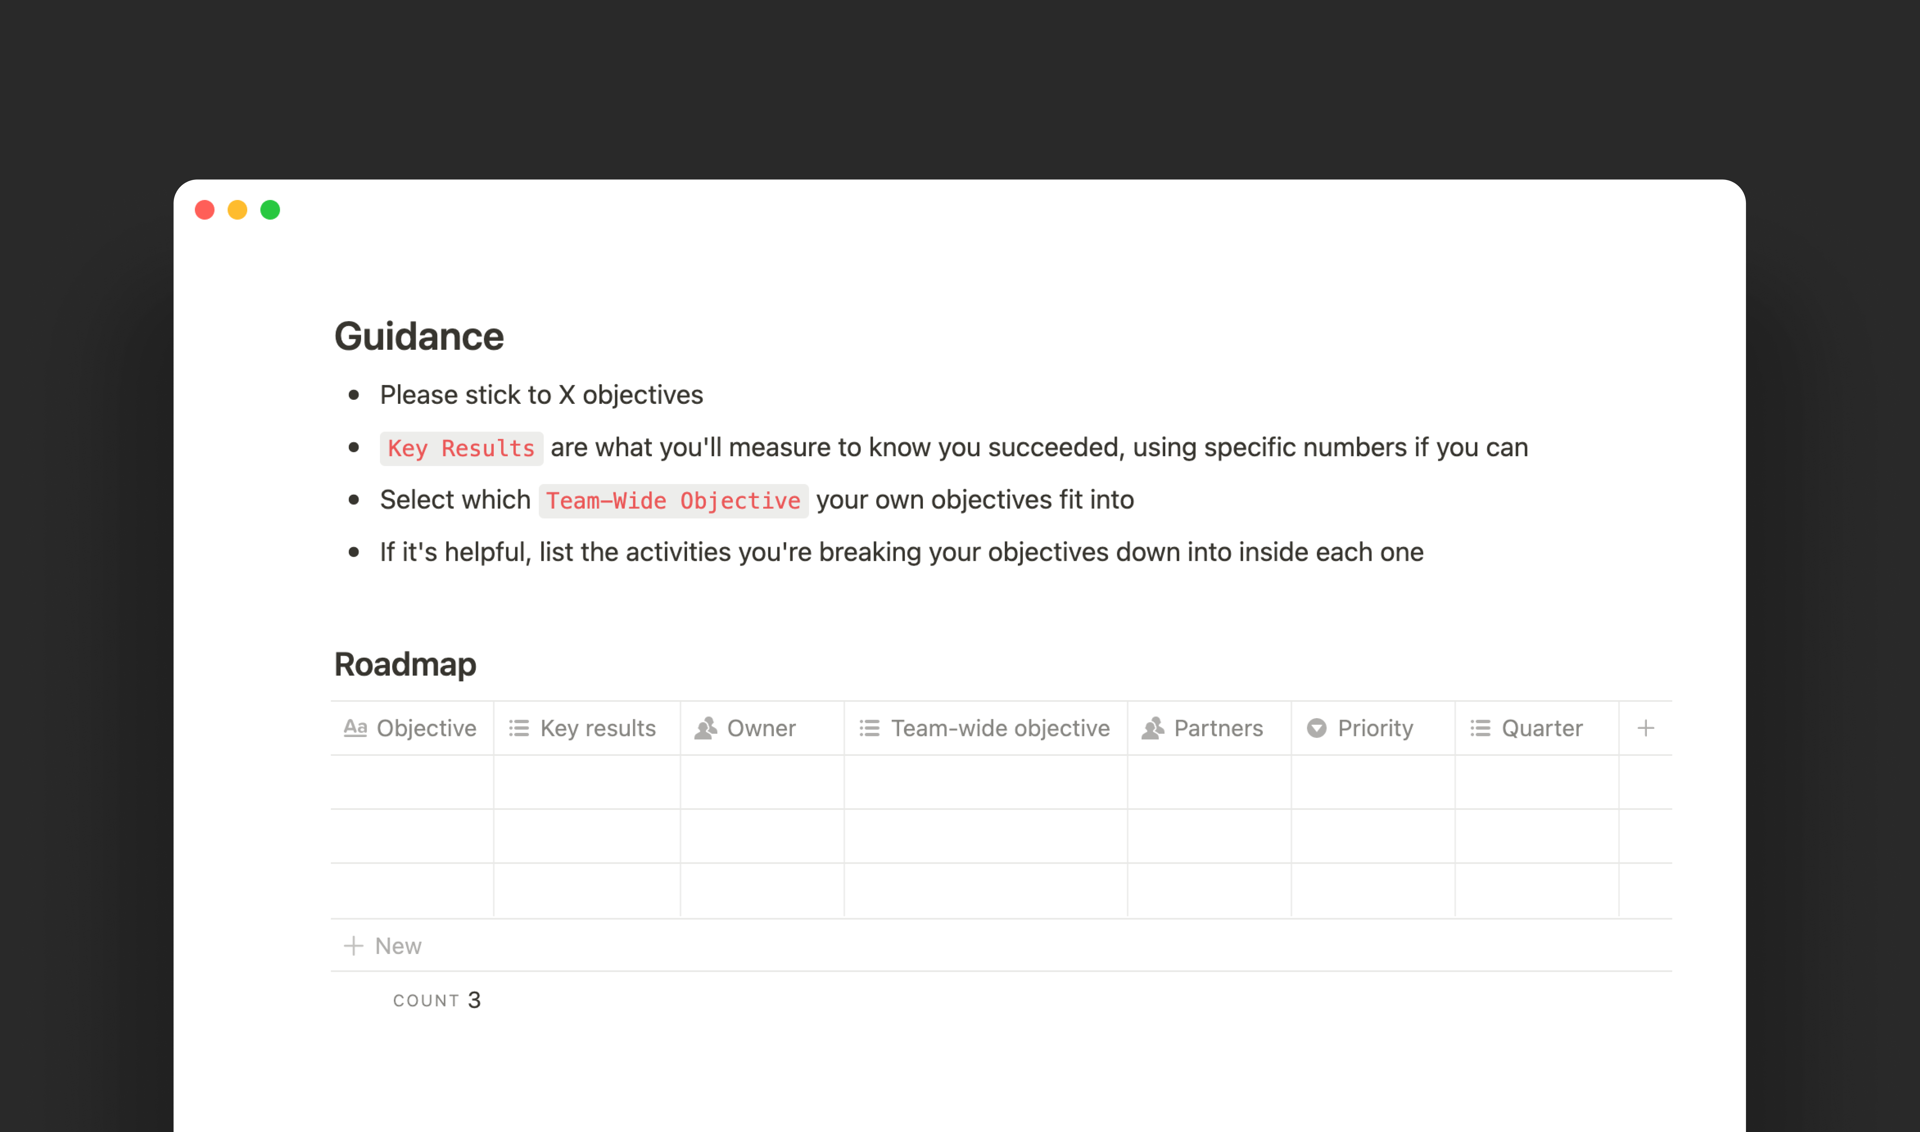The image size is (1920, 1132).
Task: Click 'Please stick to X objectives' bullet
Action: coord(541,395)
